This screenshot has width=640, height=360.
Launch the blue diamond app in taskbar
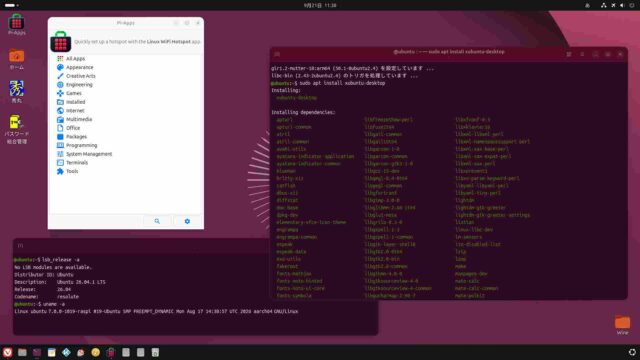coord(66,352)
